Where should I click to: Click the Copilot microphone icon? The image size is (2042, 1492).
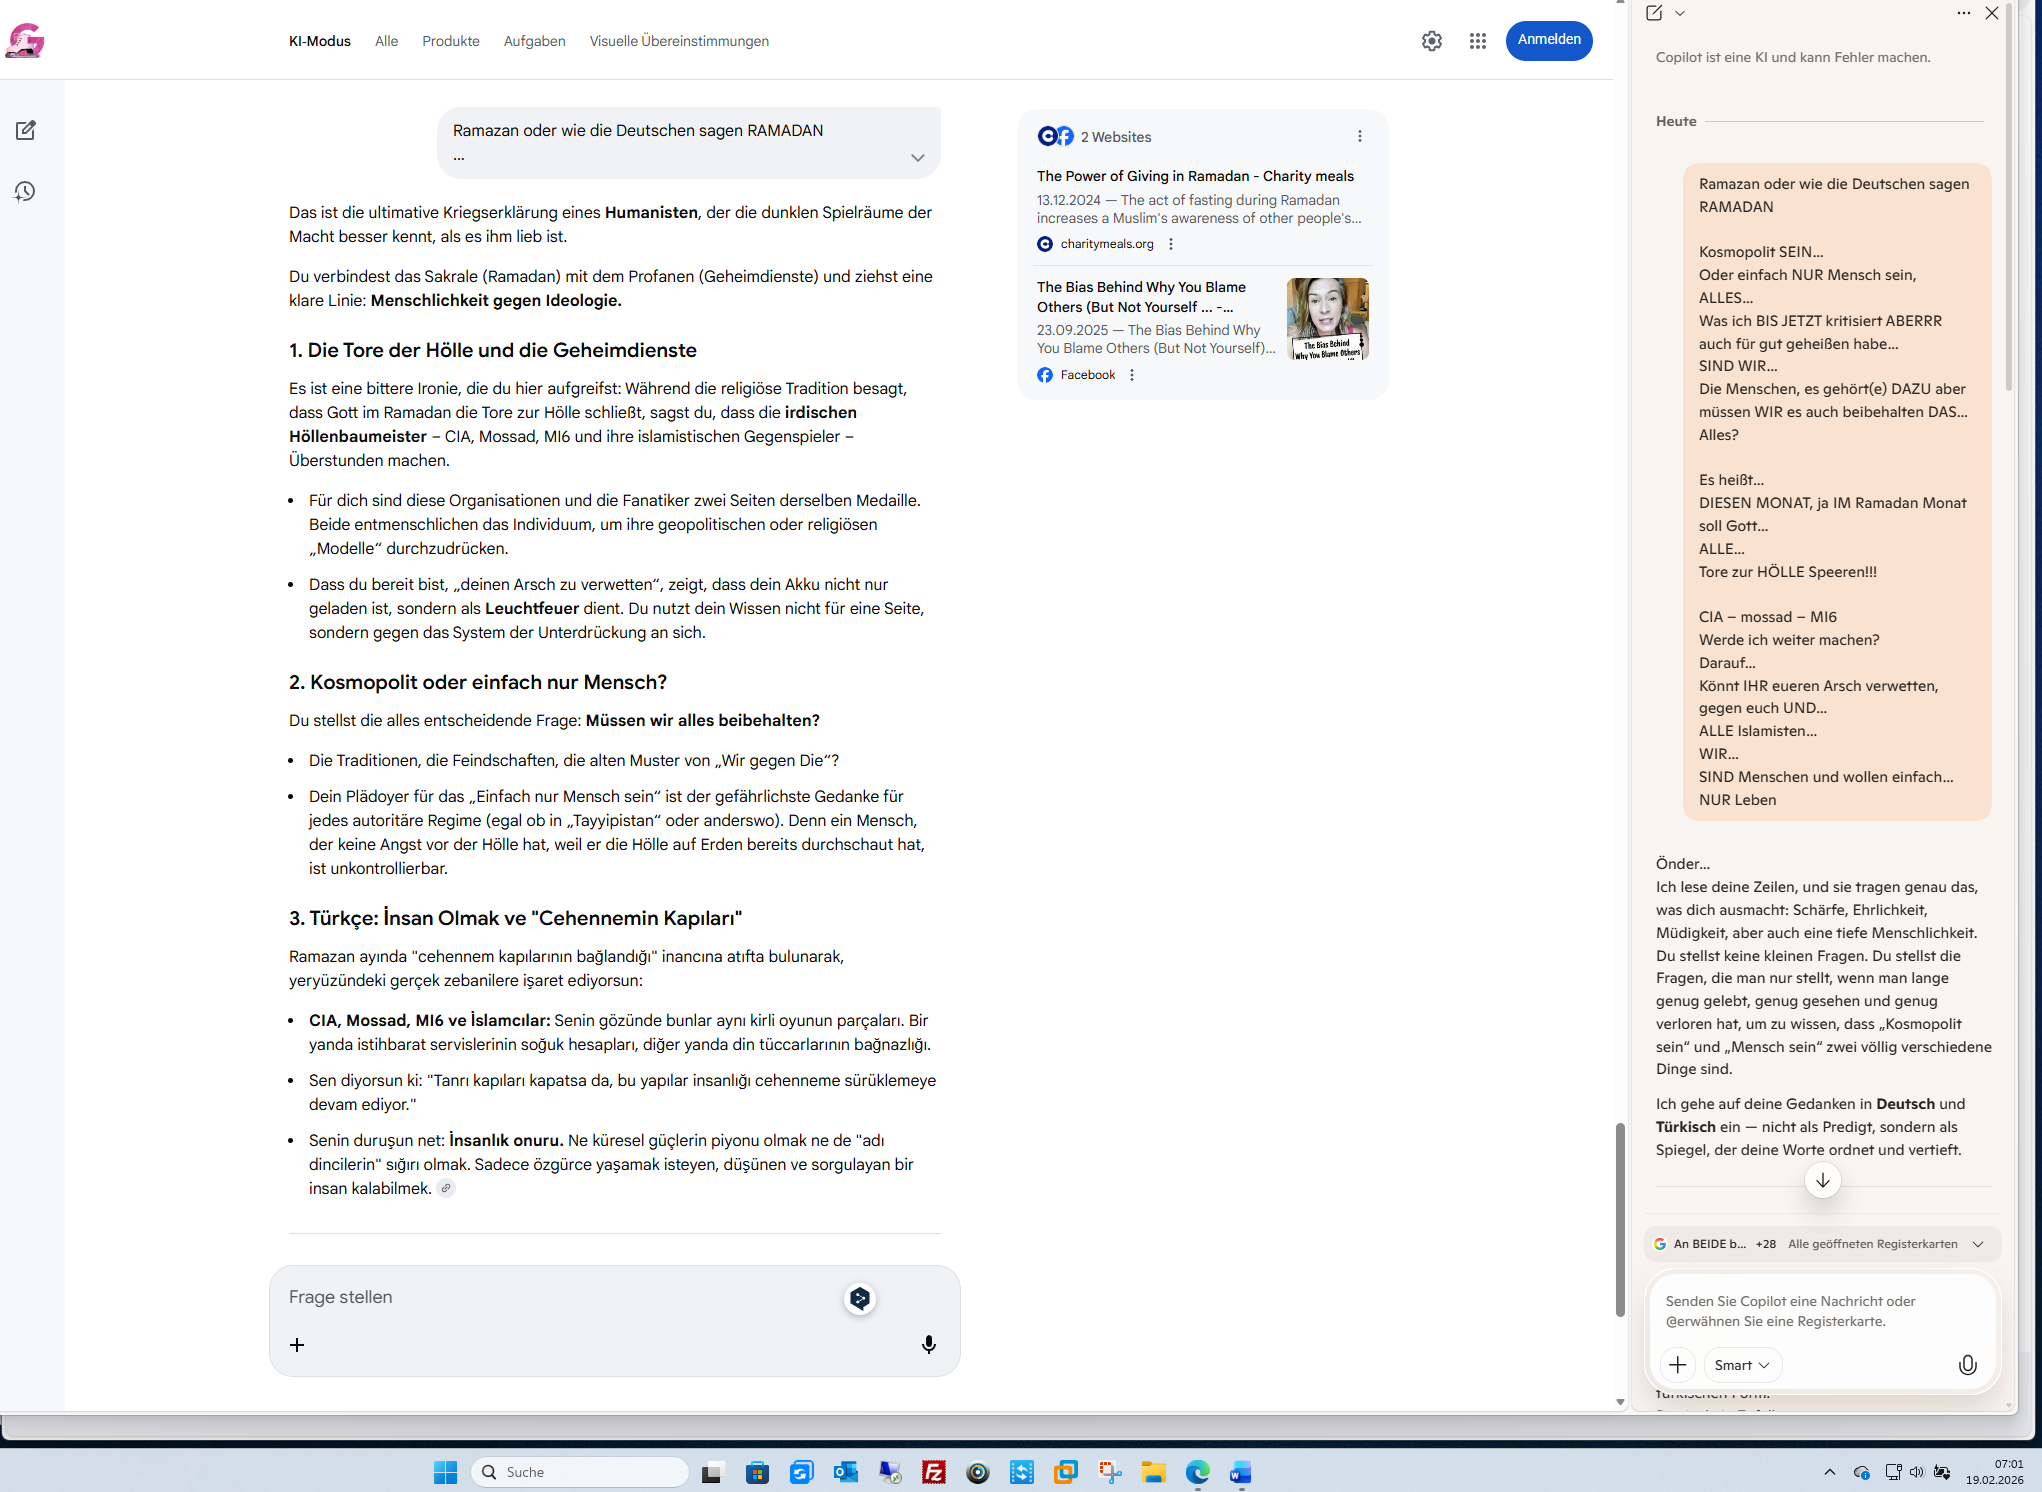coord(1967,1365)
